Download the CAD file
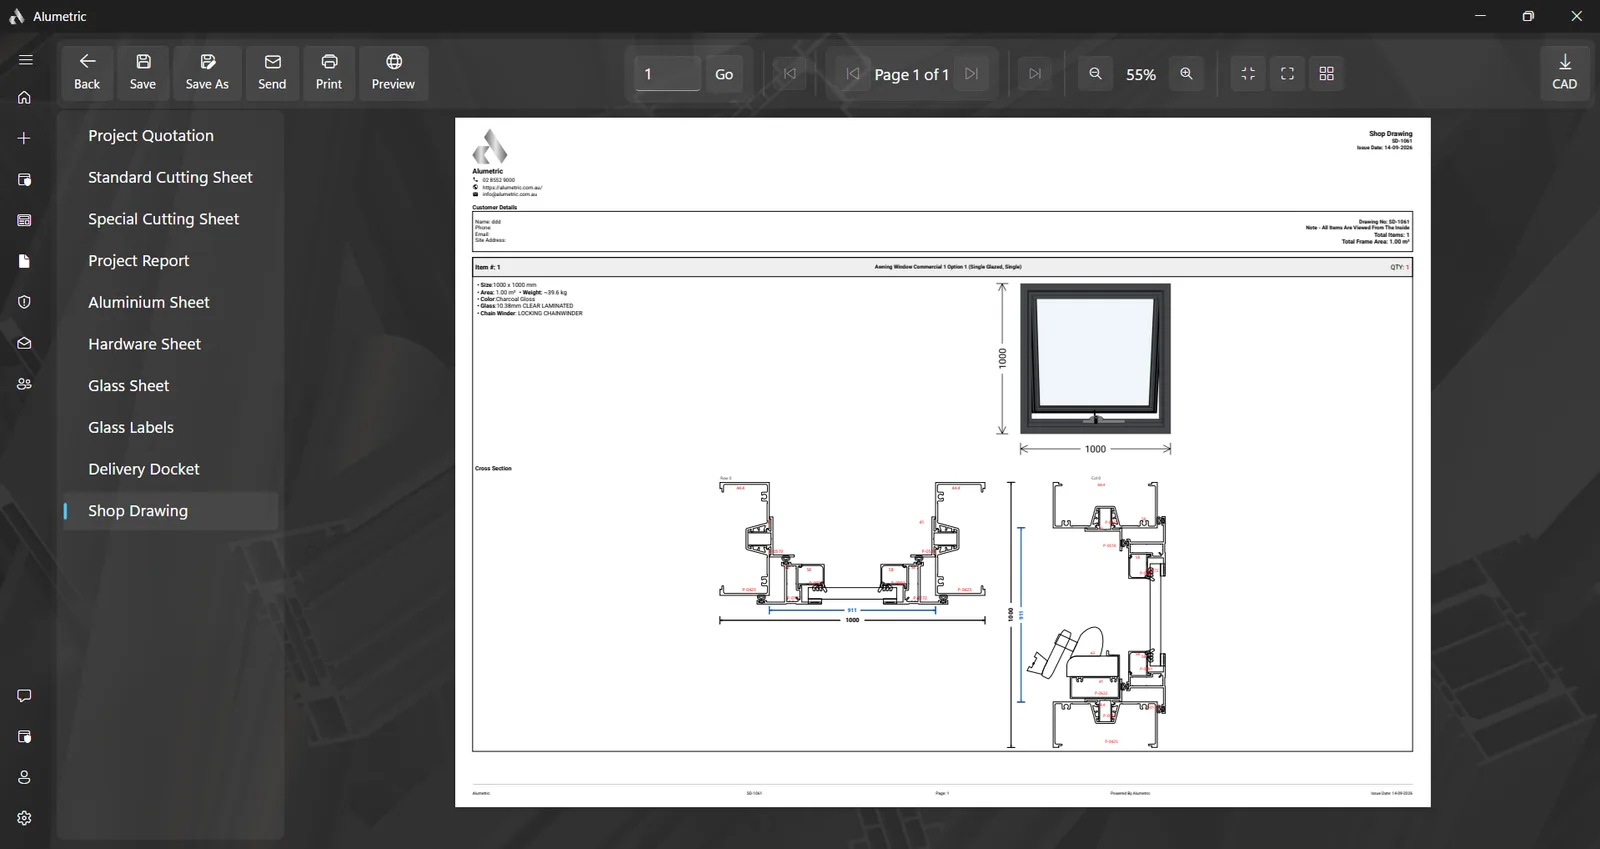Image resolution: width=1600 pixels, height=849 pixels. click(x=1565, y=73)
